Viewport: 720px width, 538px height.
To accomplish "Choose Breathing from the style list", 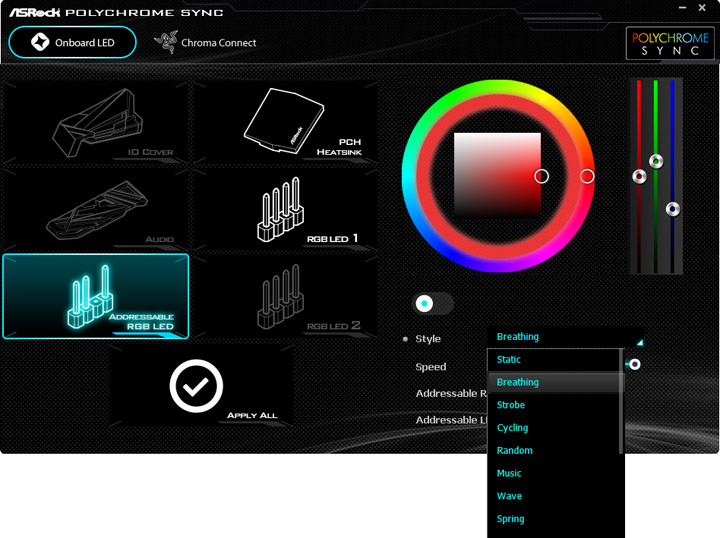I will pyautogui.click(x=554, y=382).
